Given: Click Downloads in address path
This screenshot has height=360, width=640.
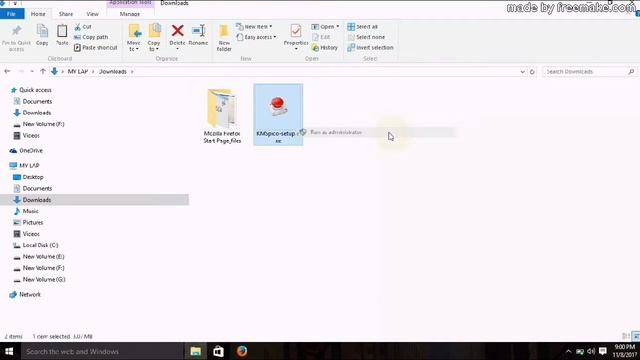Looking at the screenshot, I should (113, 71).
